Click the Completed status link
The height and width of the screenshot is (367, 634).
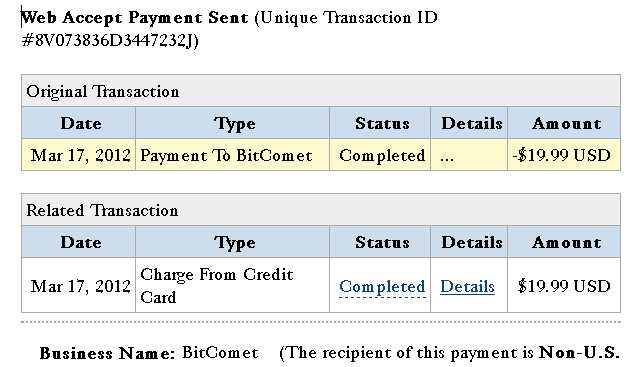coord(382,286)
